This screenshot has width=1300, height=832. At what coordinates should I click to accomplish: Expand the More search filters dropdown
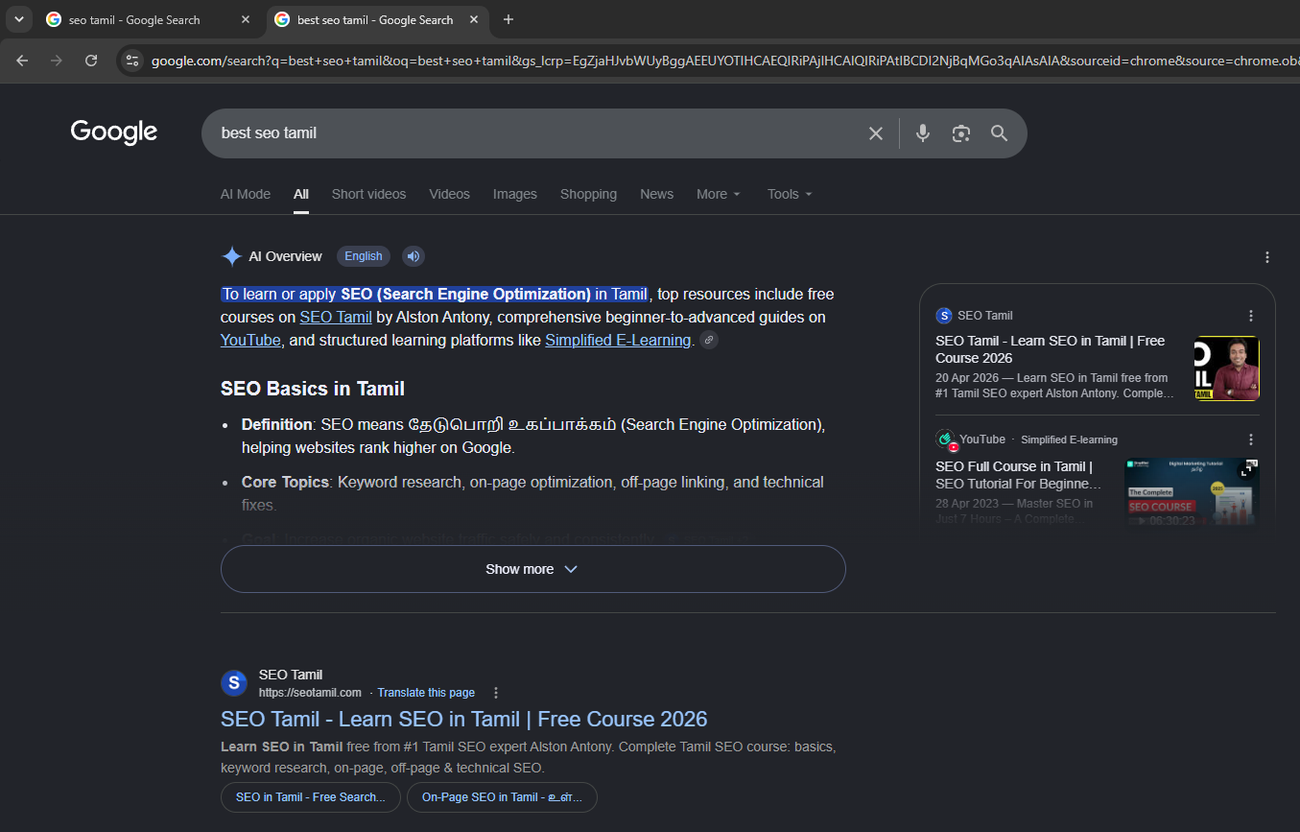pyautogui.click(x=719, y=194)
